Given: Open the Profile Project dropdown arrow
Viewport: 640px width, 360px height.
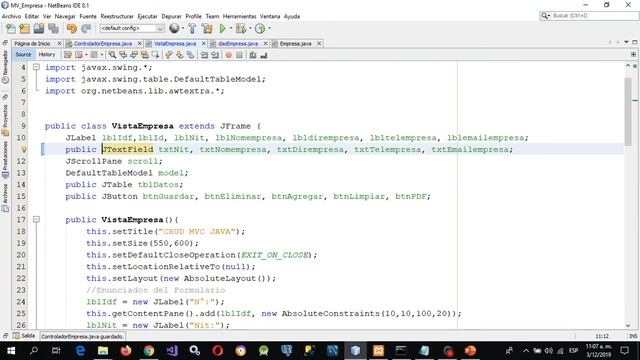Looking at the screenshot, I should pyautogui.click(x=269, y=29).
